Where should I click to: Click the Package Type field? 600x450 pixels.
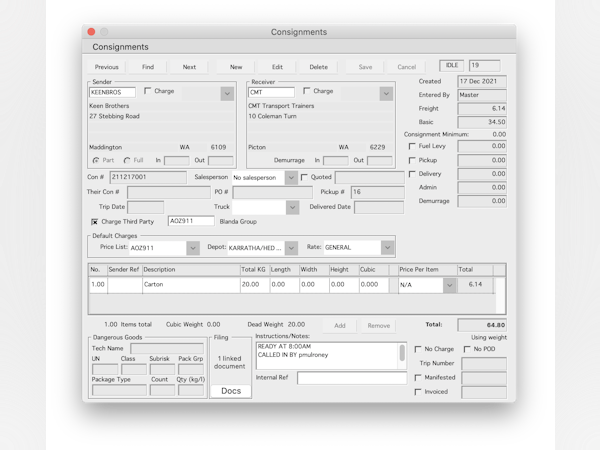click(x=119, y=390)
